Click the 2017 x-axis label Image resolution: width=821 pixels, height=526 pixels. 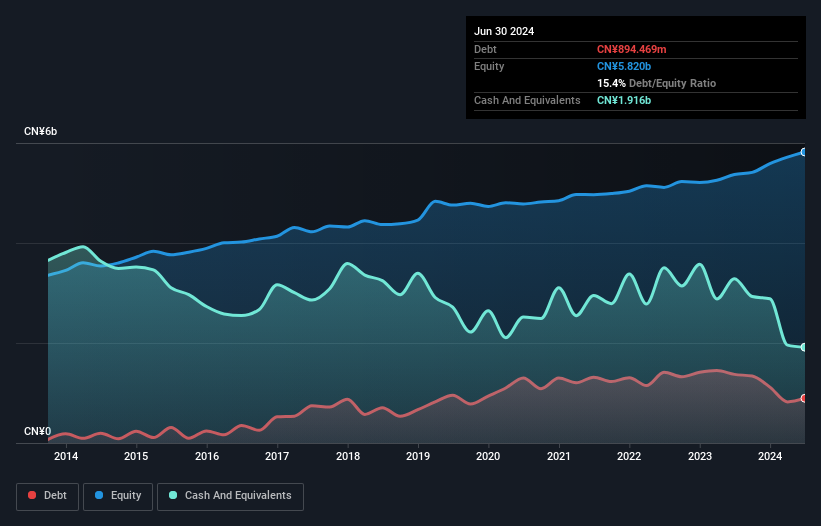click(x=277, y=456)
